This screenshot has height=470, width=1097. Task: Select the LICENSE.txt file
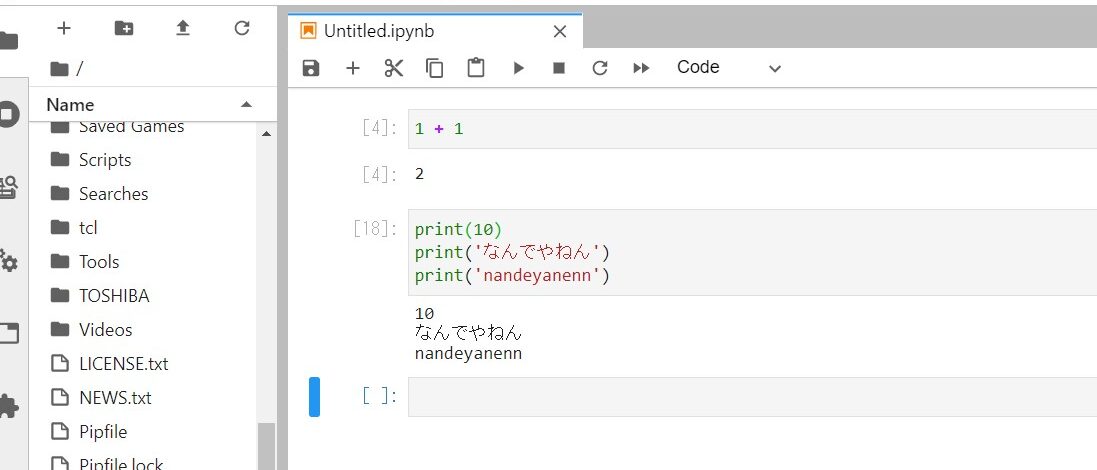(x=123, y=364)
